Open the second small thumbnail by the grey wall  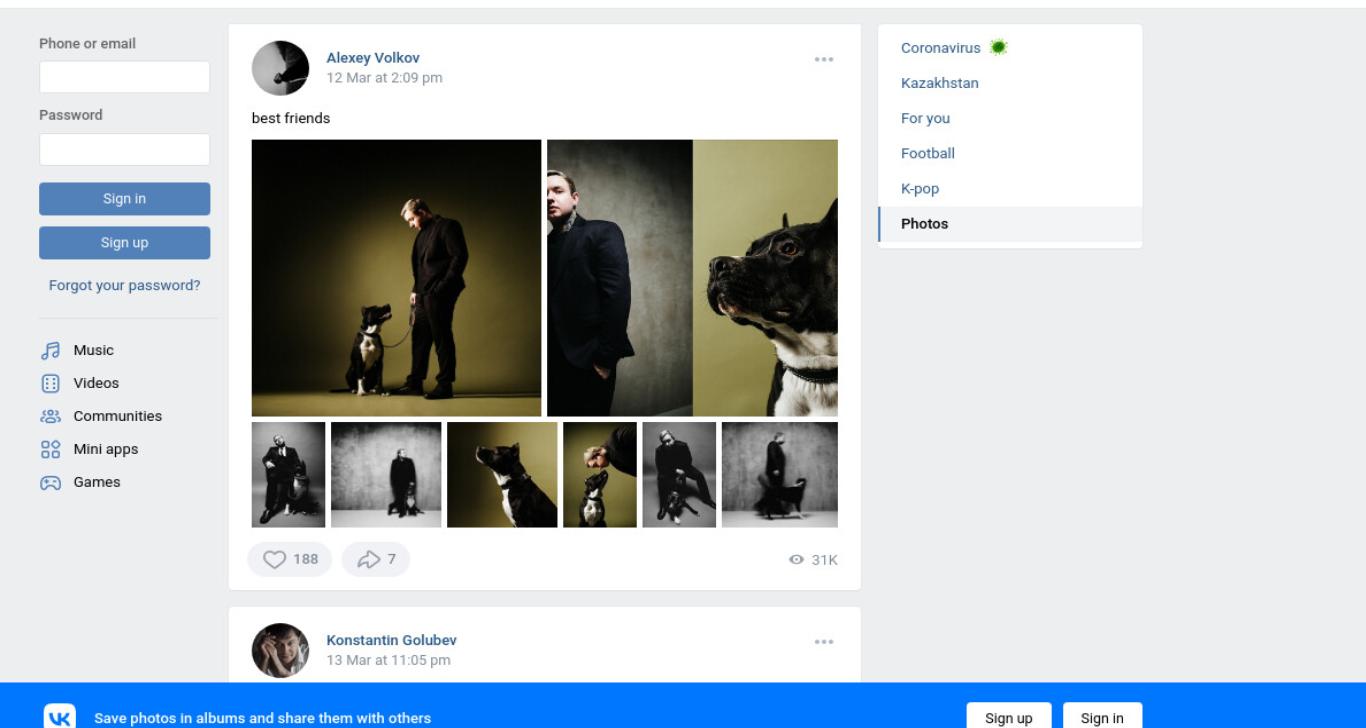pos(386,475)
